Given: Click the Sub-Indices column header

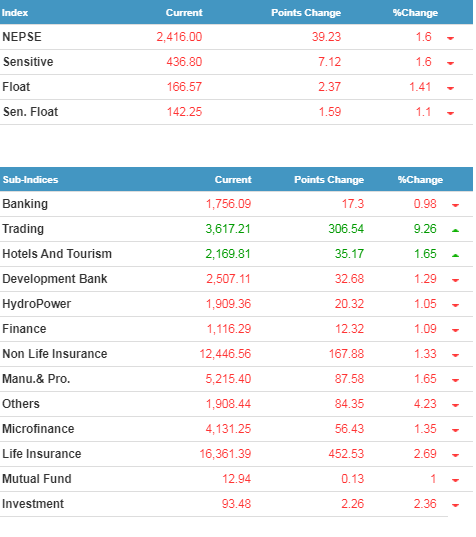Looking at the screenshot, I should click(x=30, y=179).
